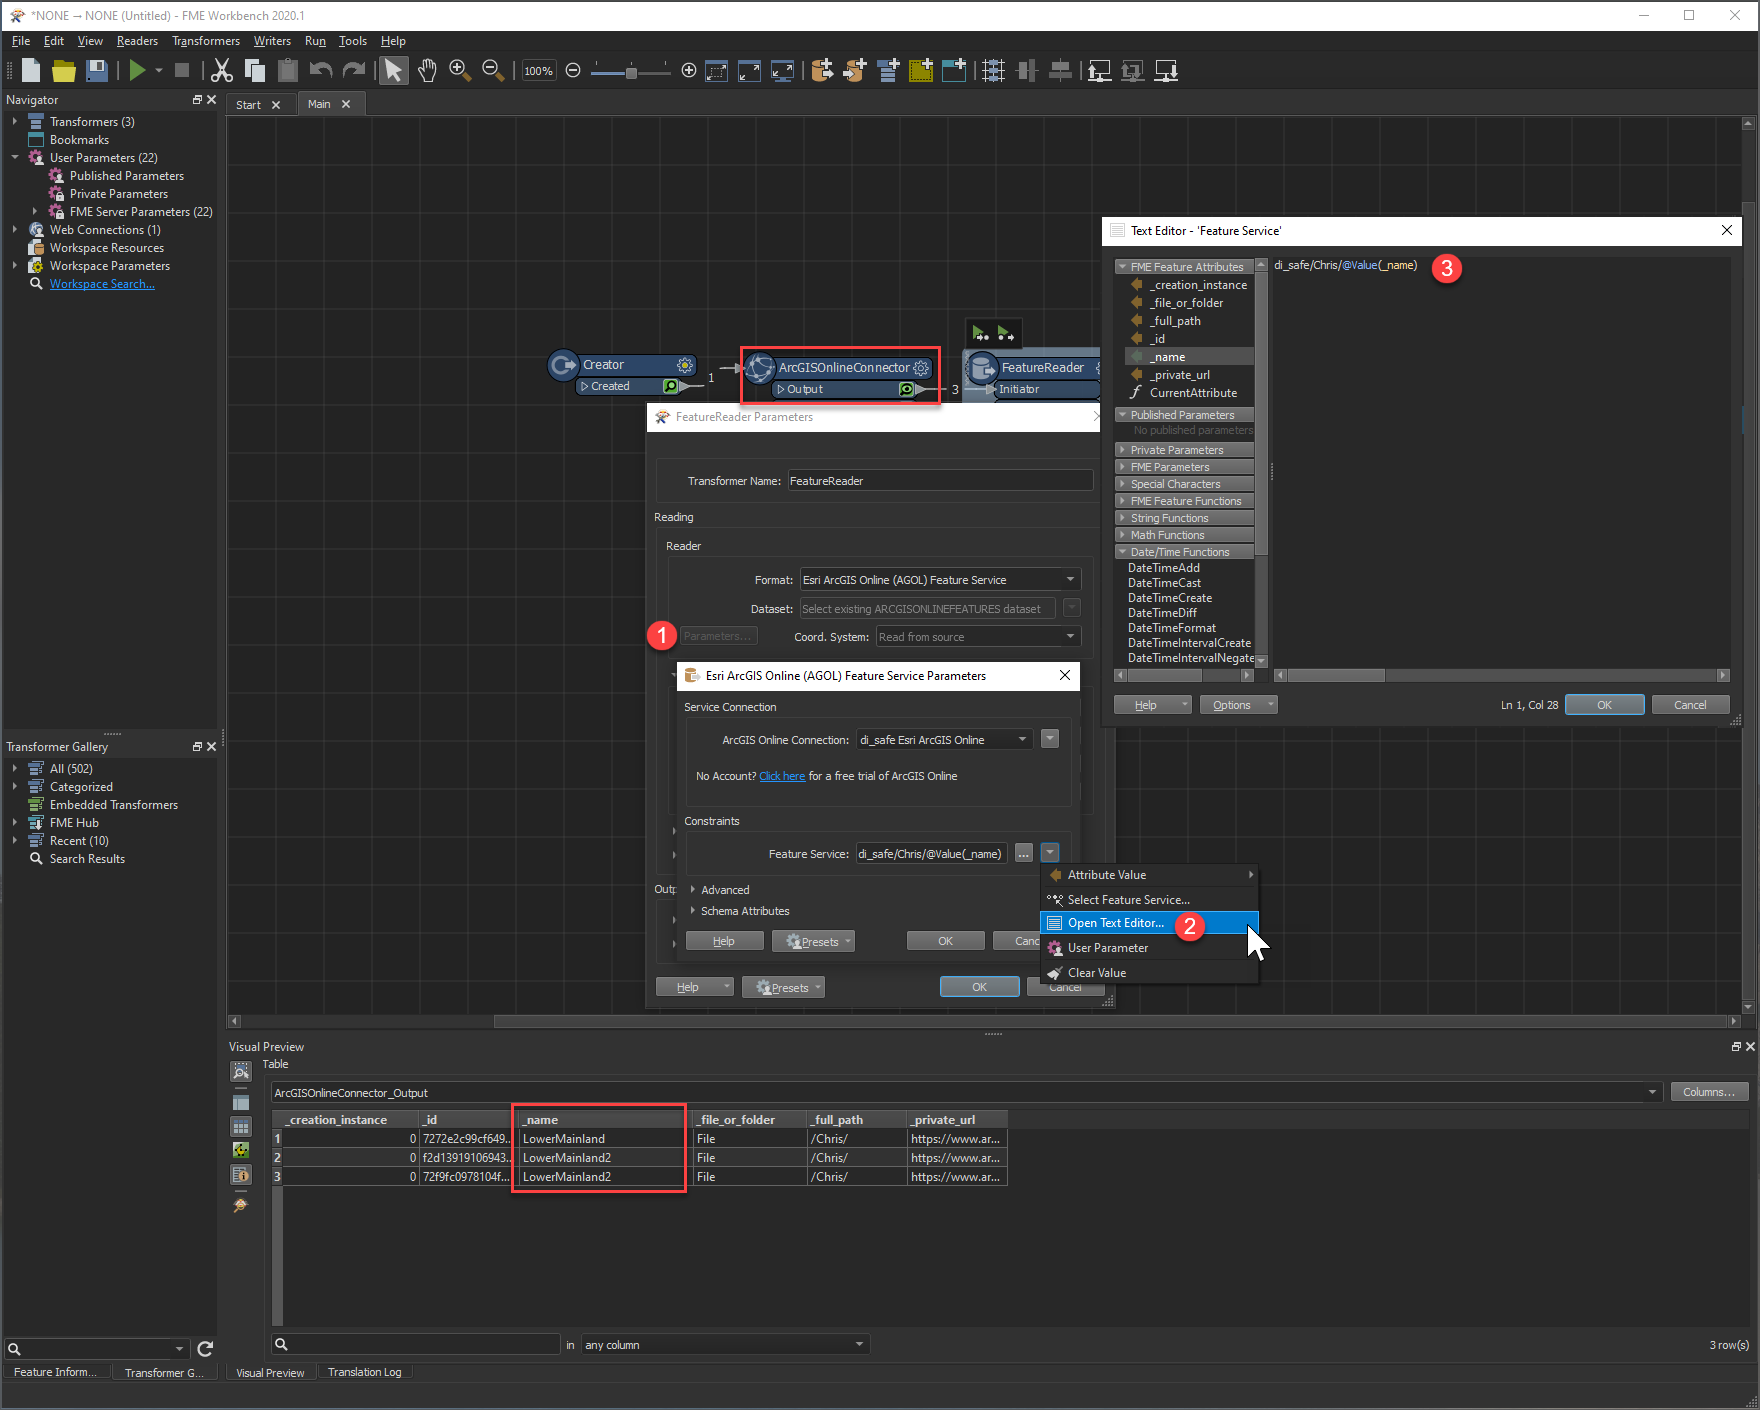Inspect Creator's Created port cached features
Image resolution: width=1760 pixels, height=1410 pixels.
[x=671, y=386]
